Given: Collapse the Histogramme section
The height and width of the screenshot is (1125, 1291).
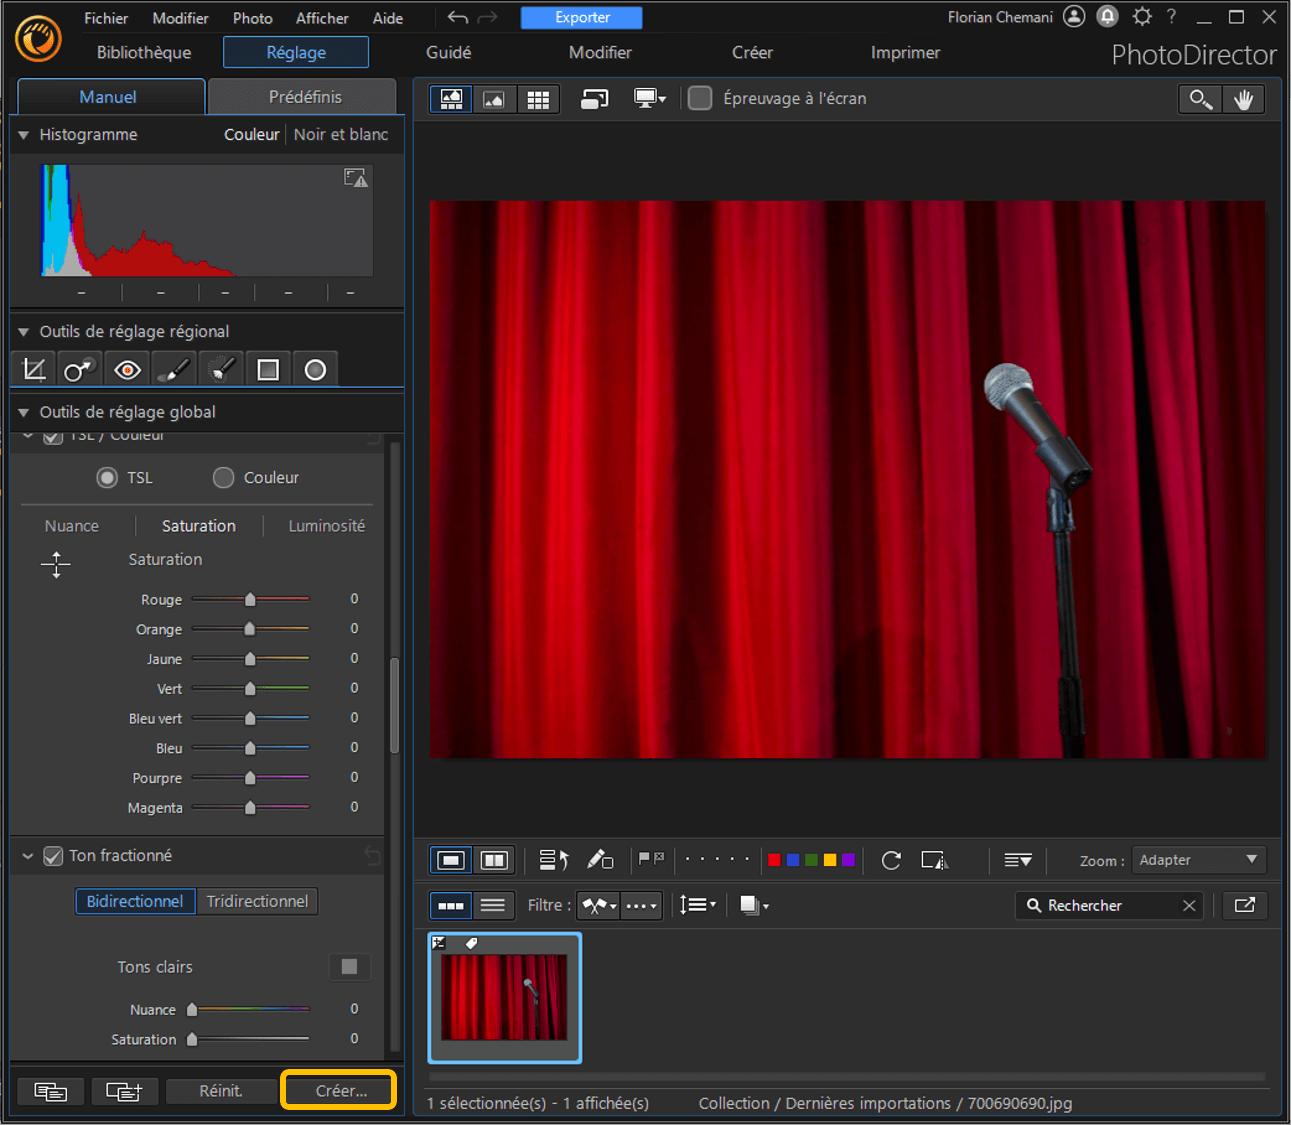Looking at the screenshot, I should pyautogui.click(x=24, y=135).
